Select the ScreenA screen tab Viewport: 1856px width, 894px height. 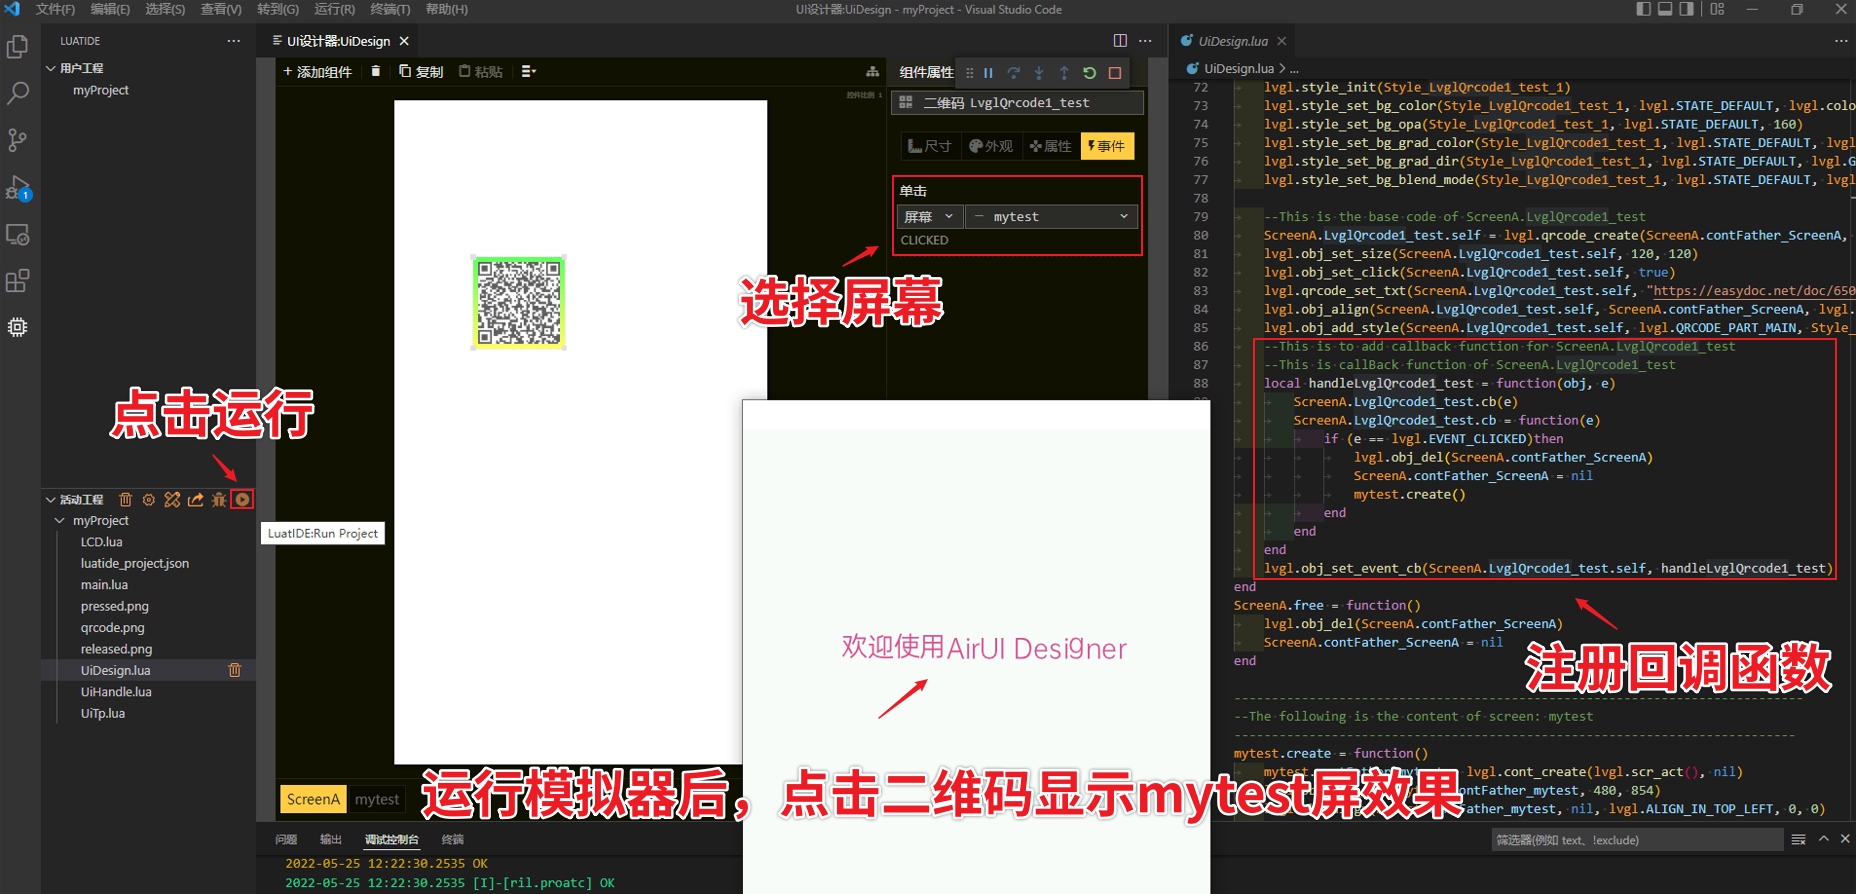(x=313, y=799)
